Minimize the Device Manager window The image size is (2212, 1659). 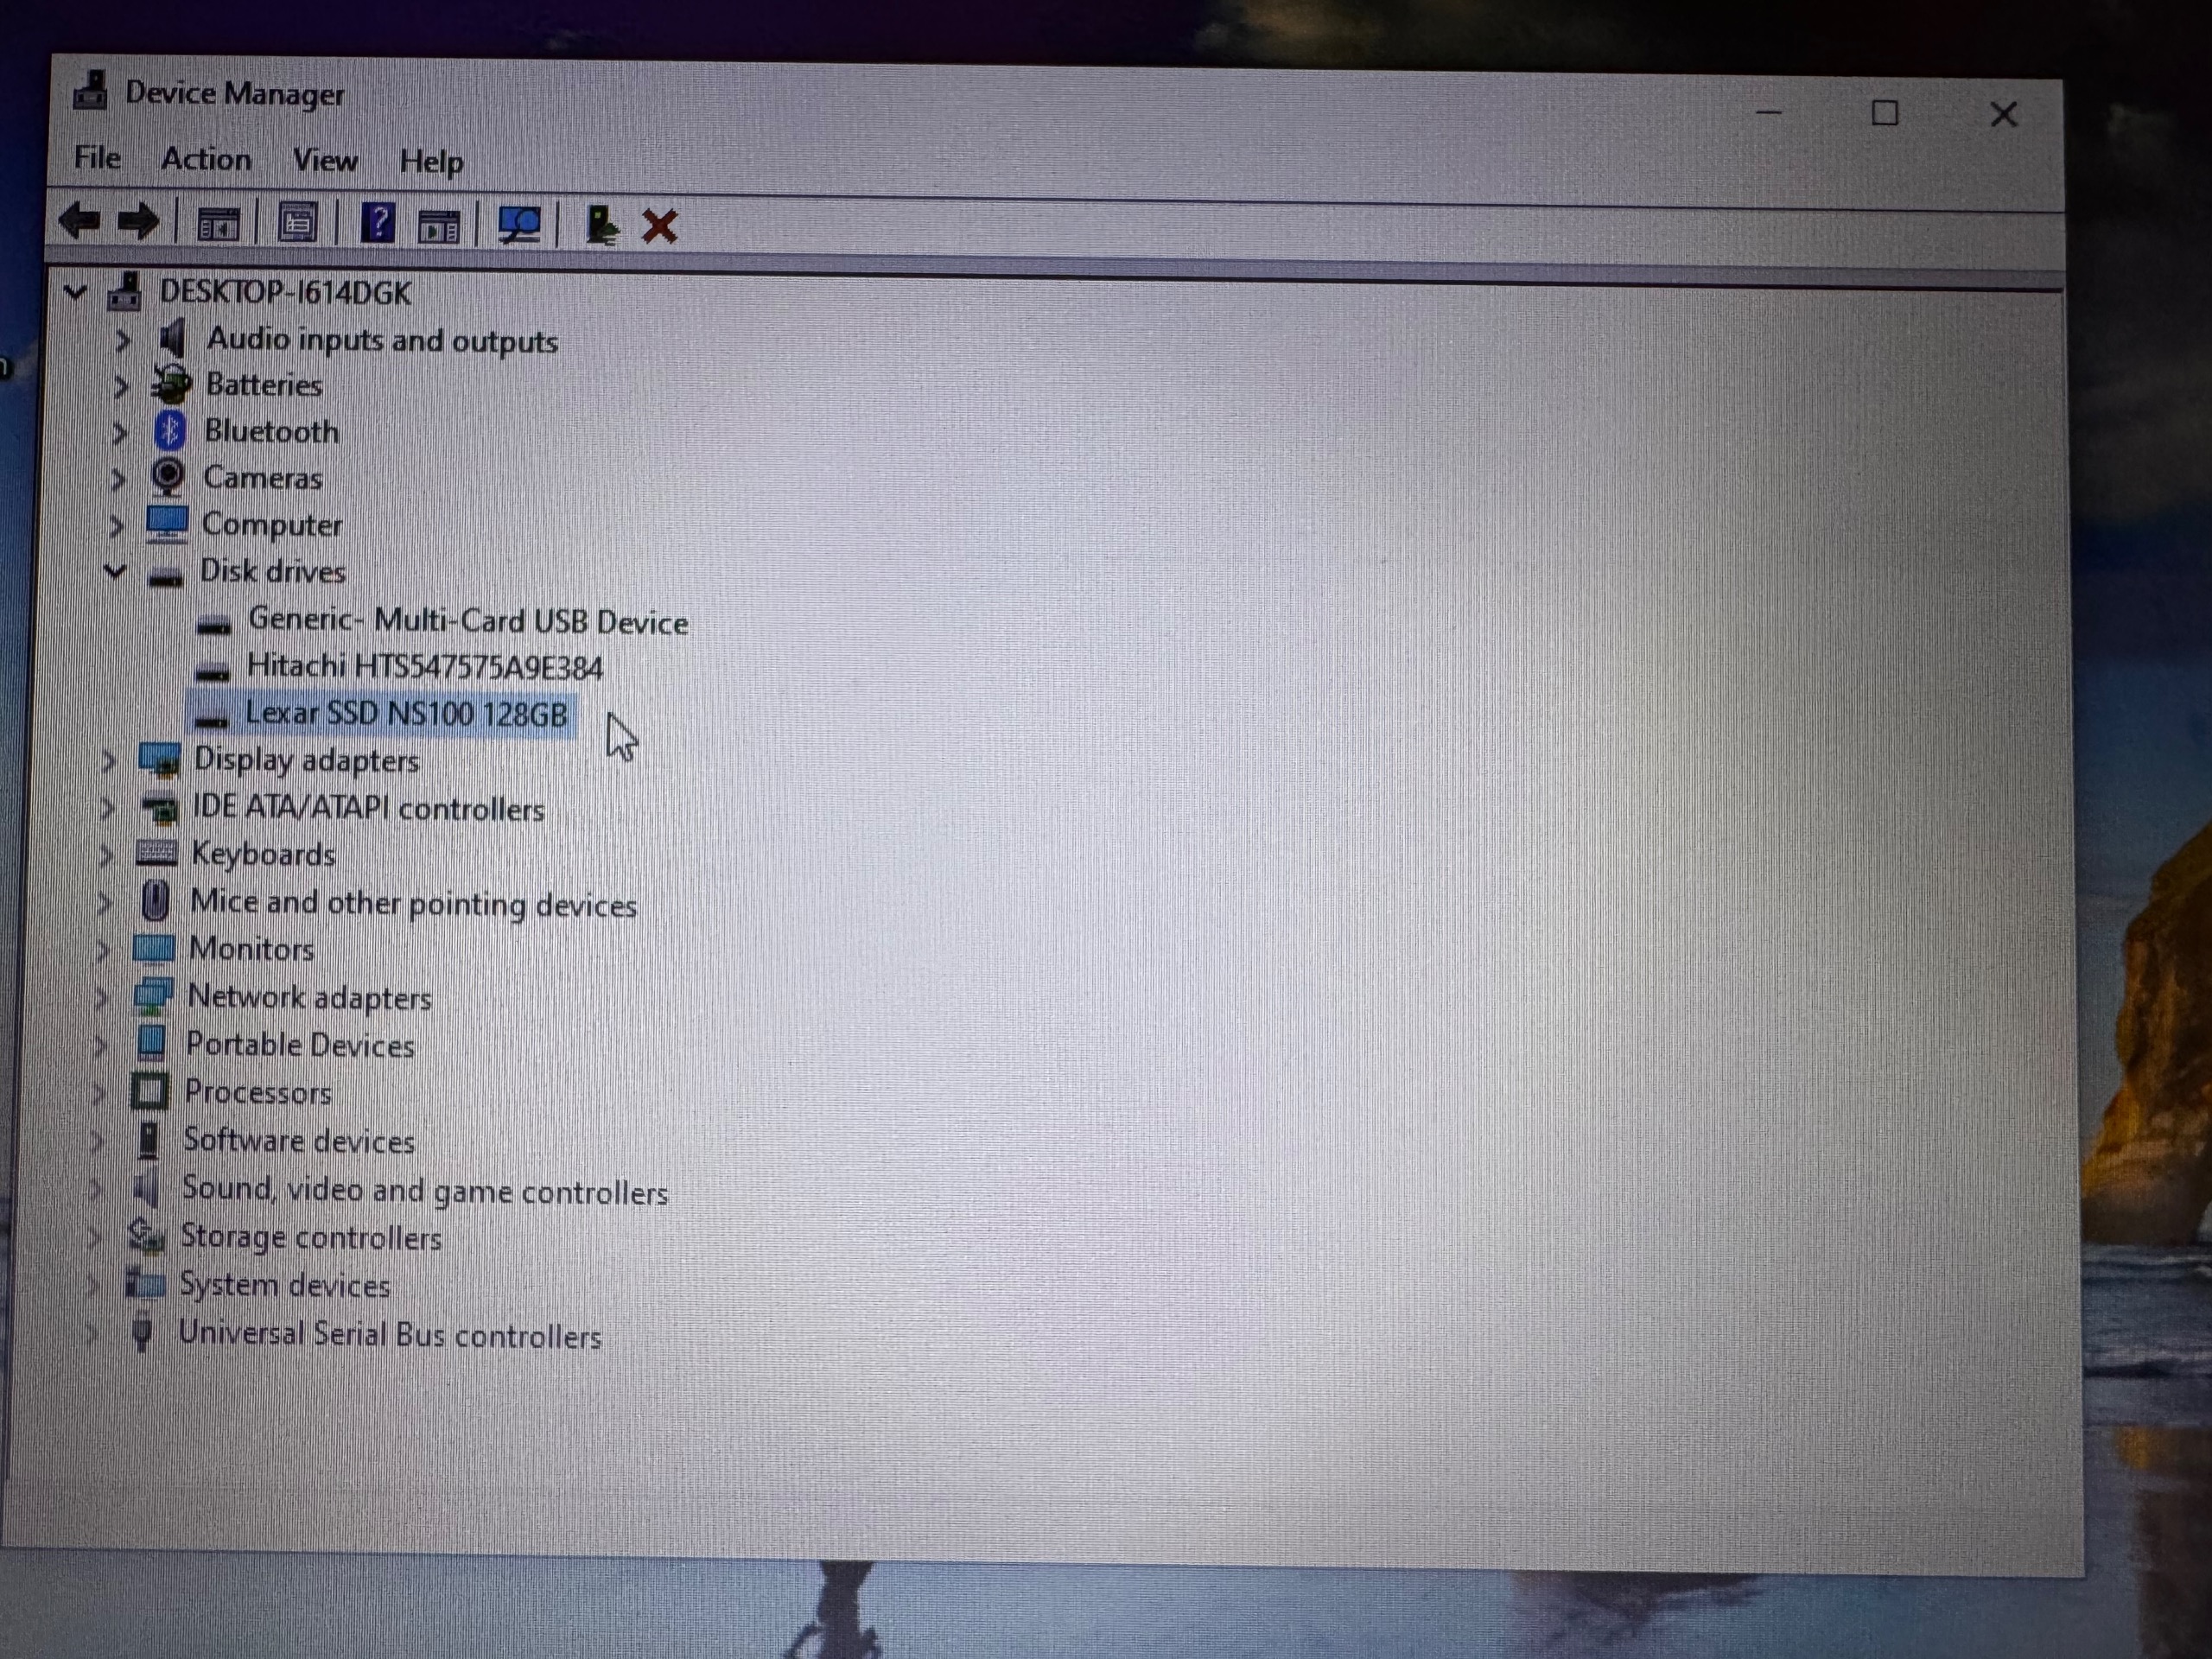click(1769, 112)
